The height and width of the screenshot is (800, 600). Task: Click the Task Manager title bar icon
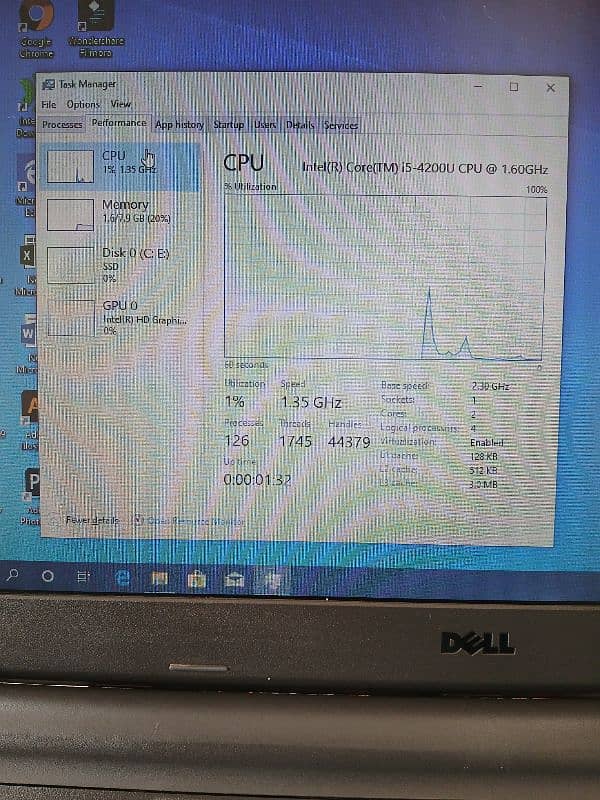point(48,84)
